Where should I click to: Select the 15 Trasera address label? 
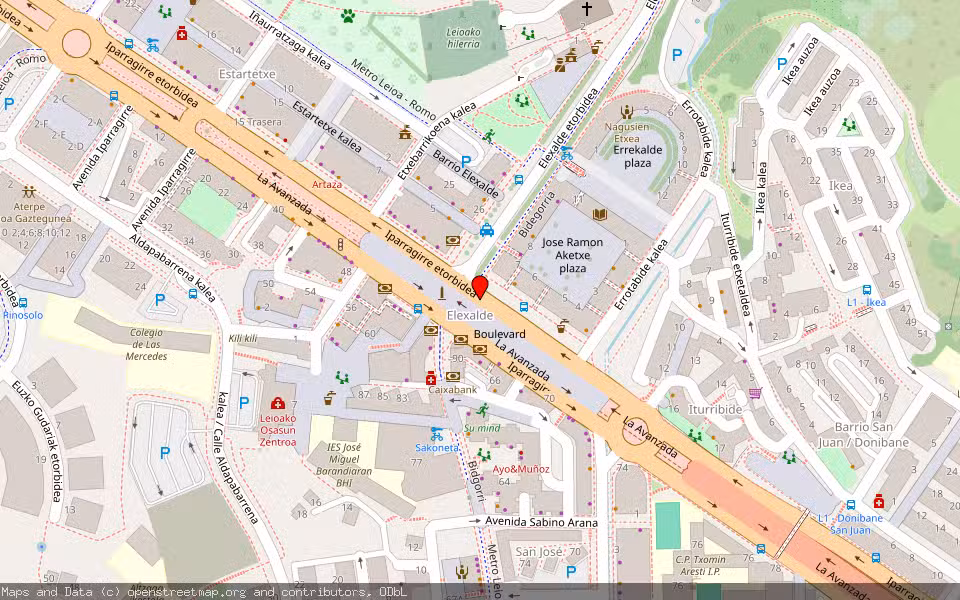tap(257, 122)
